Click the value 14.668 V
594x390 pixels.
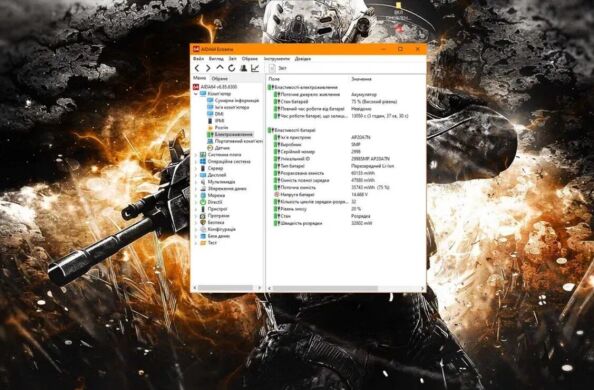(x=360, y=194)
